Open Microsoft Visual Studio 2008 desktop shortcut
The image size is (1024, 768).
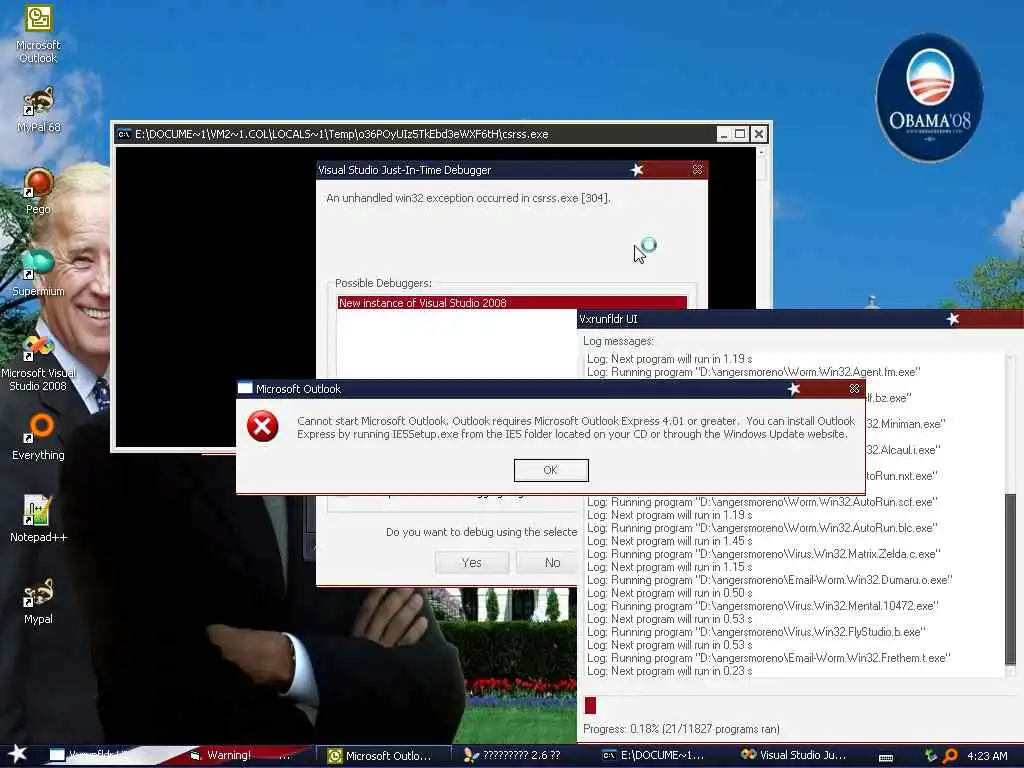click(38, 362)
